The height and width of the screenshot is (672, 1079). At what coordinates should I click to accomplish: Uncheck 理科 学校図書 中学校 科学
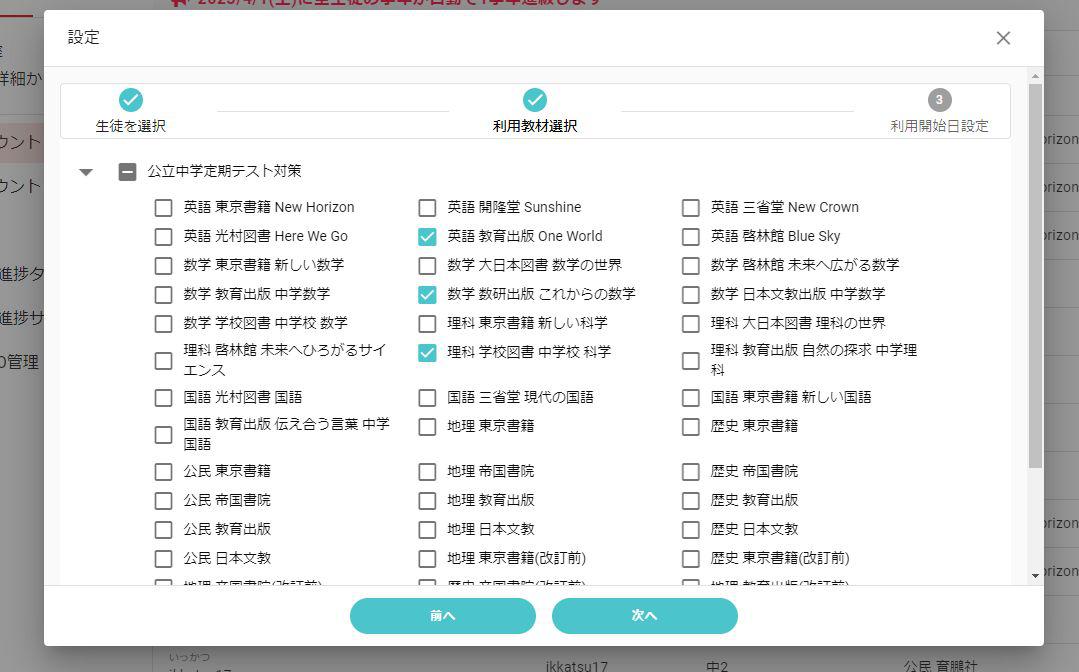[x=427, y=353]
